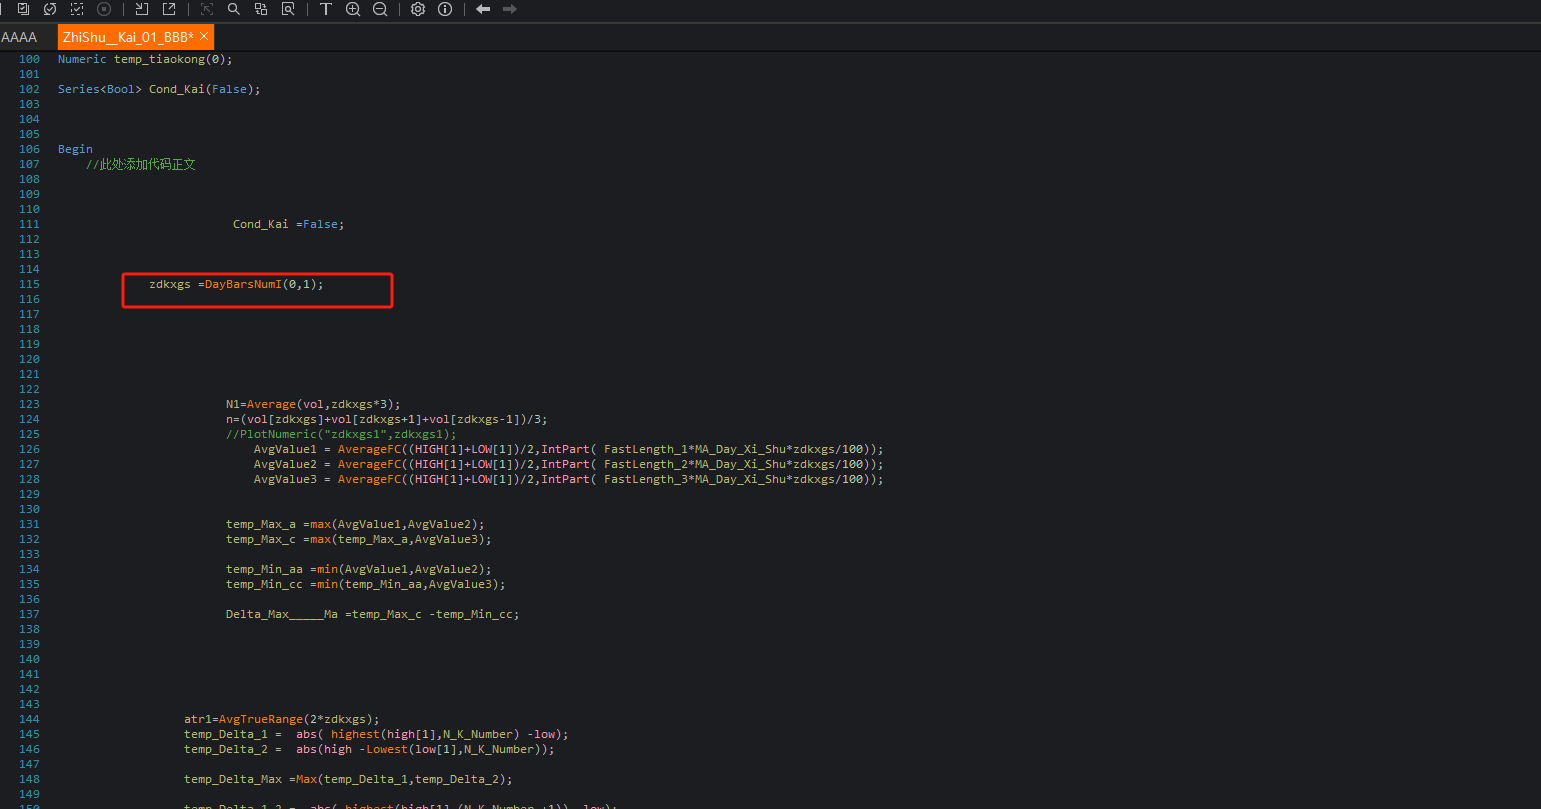The width and height of the screenshot is (1541, 809).
Task: Click 'AvgTrueRange' function on line 144
Action: click(261, 719)
